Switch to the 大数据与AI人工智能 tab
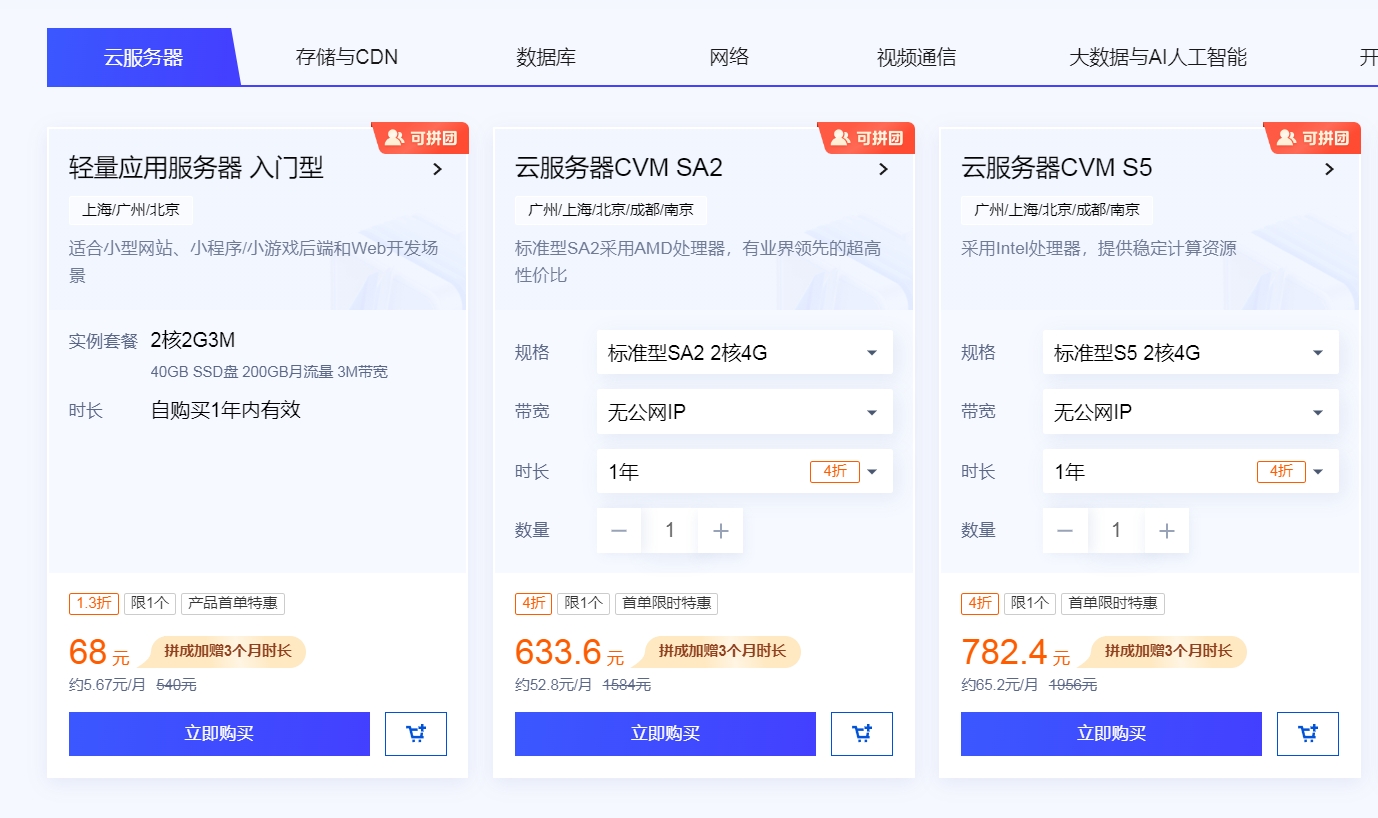This screenshot has width=1378, height=818. point(1158,57)
